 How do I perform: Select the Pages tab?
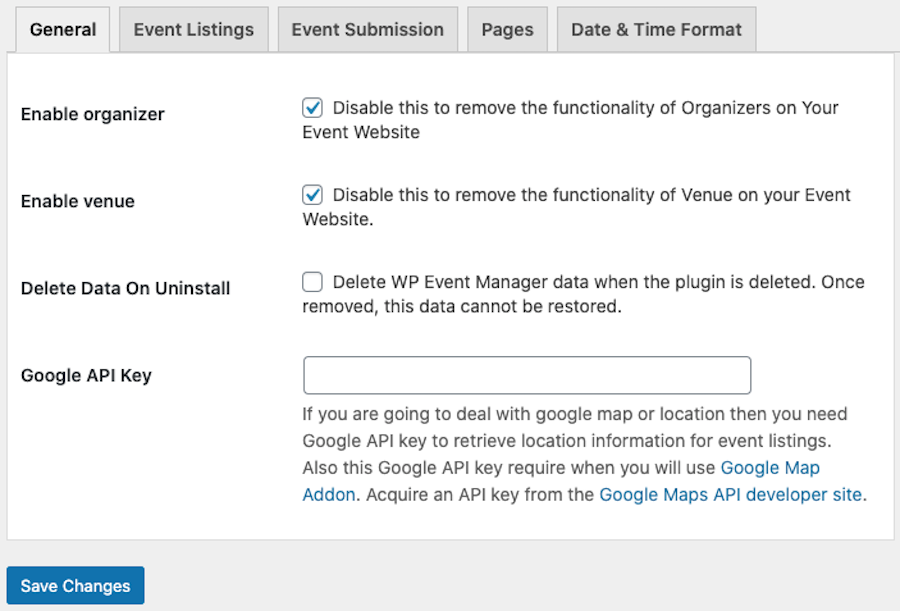507,29
